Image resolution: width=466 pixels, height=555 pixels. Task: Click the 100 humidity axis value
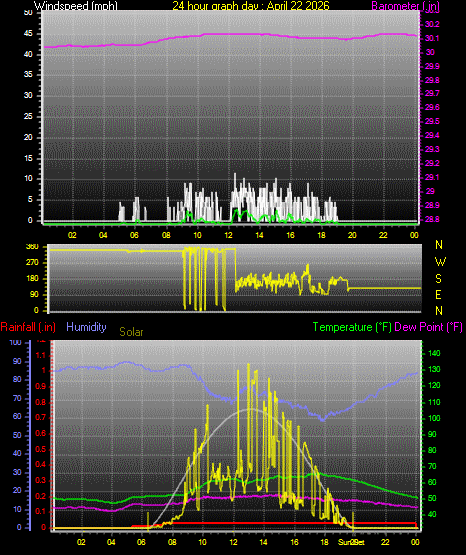pos(16,342)
